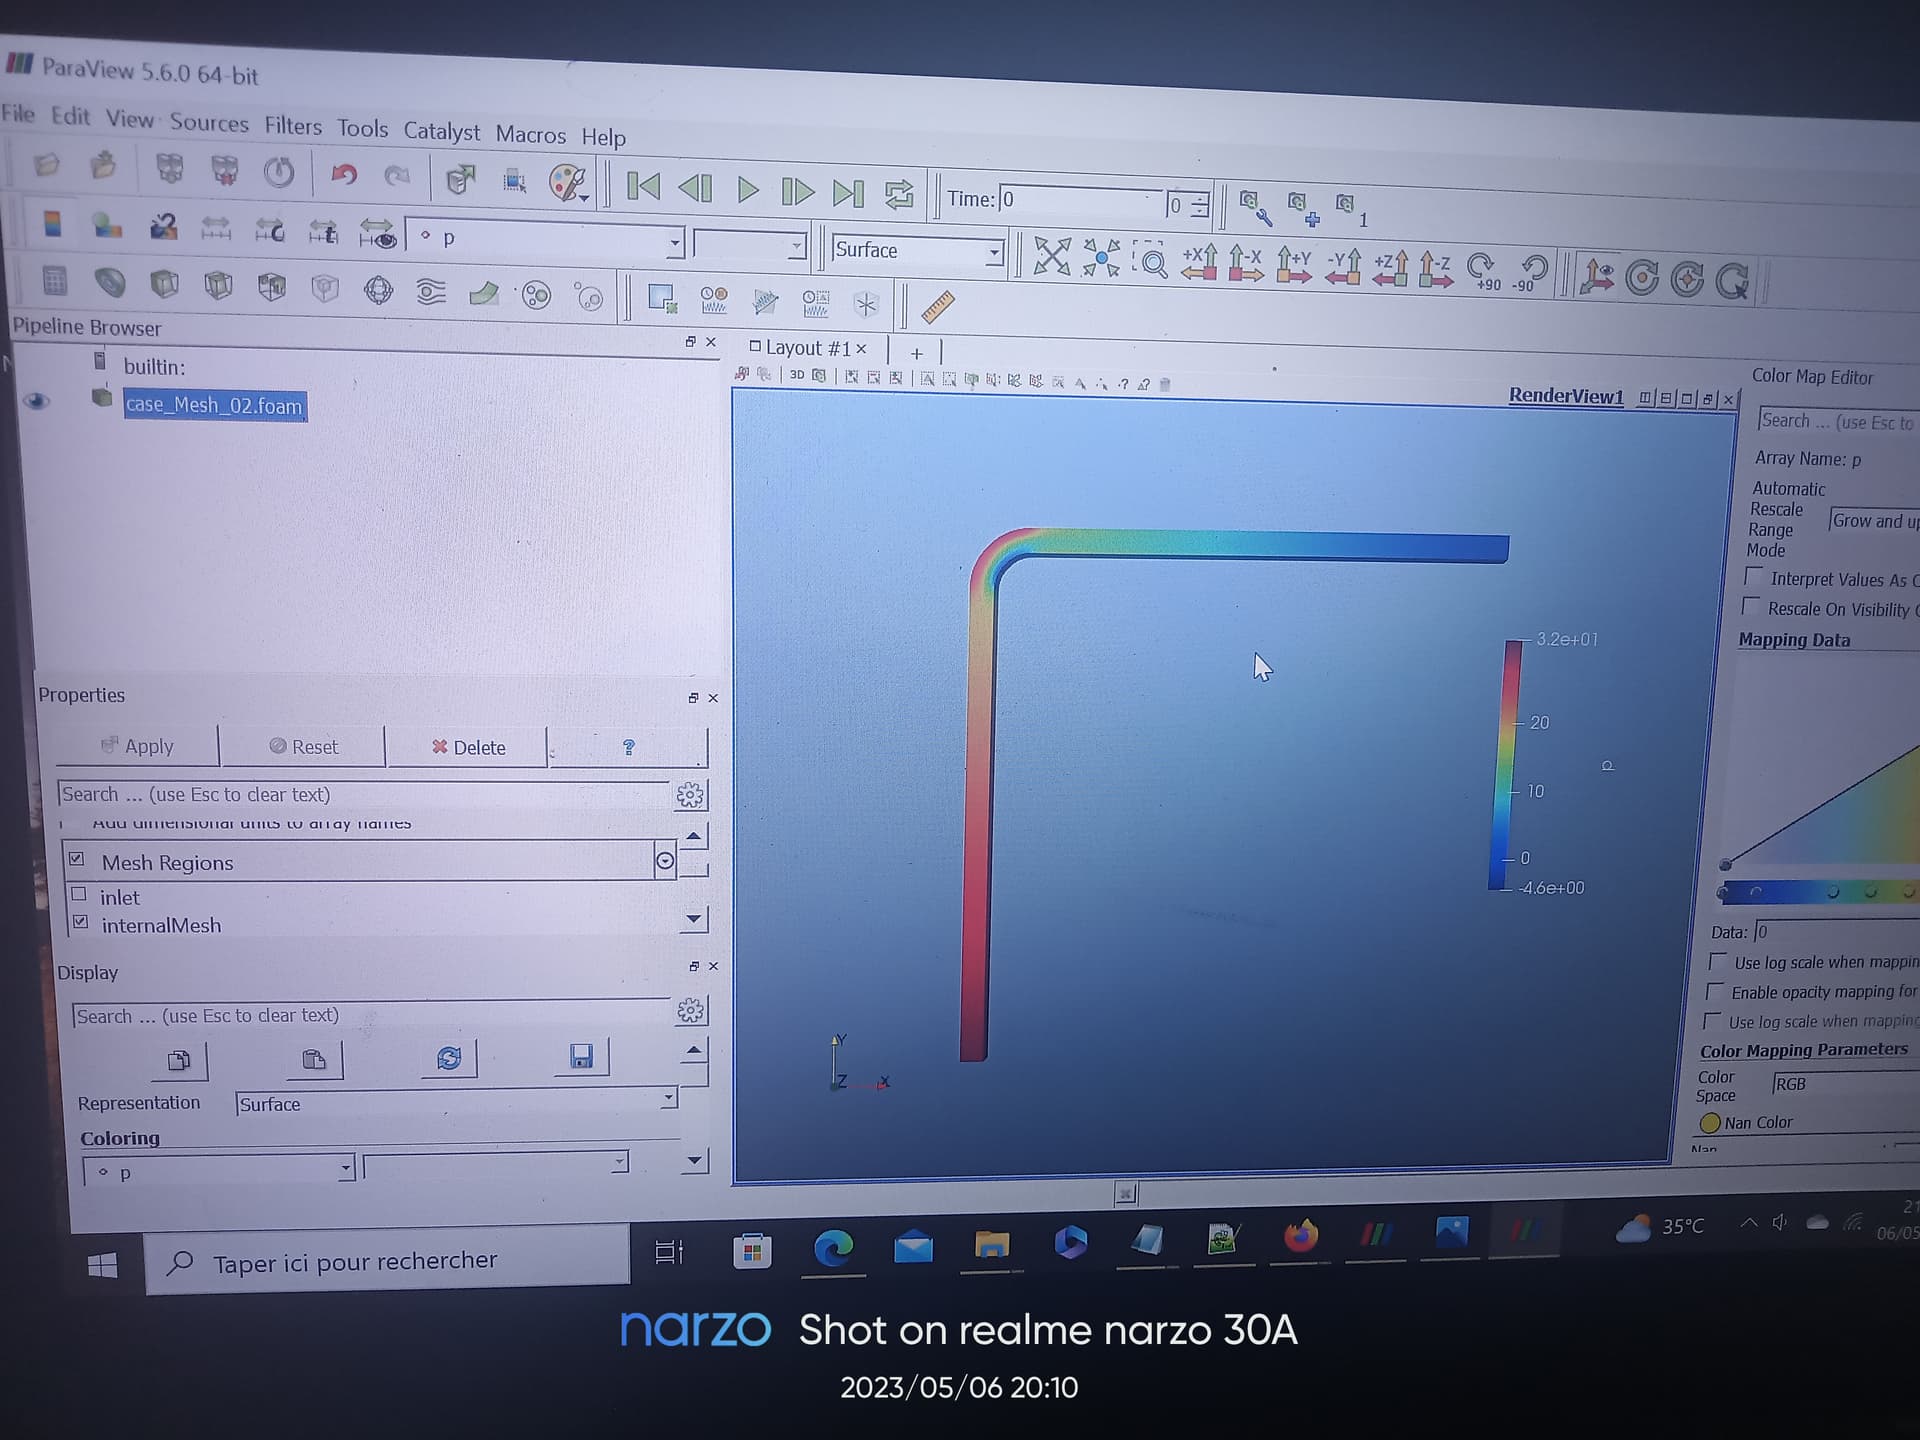Image resolution: width=1920 pixels, height=1440 pixels.
Task: Open Automatic Rescale Range Mode dropdown
Action: tap(1874, 520)
